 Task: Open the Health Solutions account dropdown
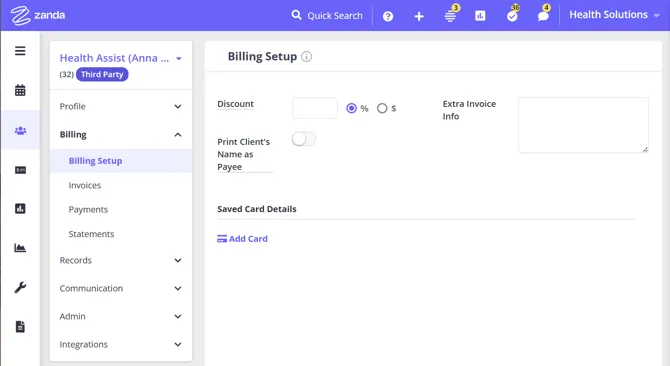(x=614, y=15)
